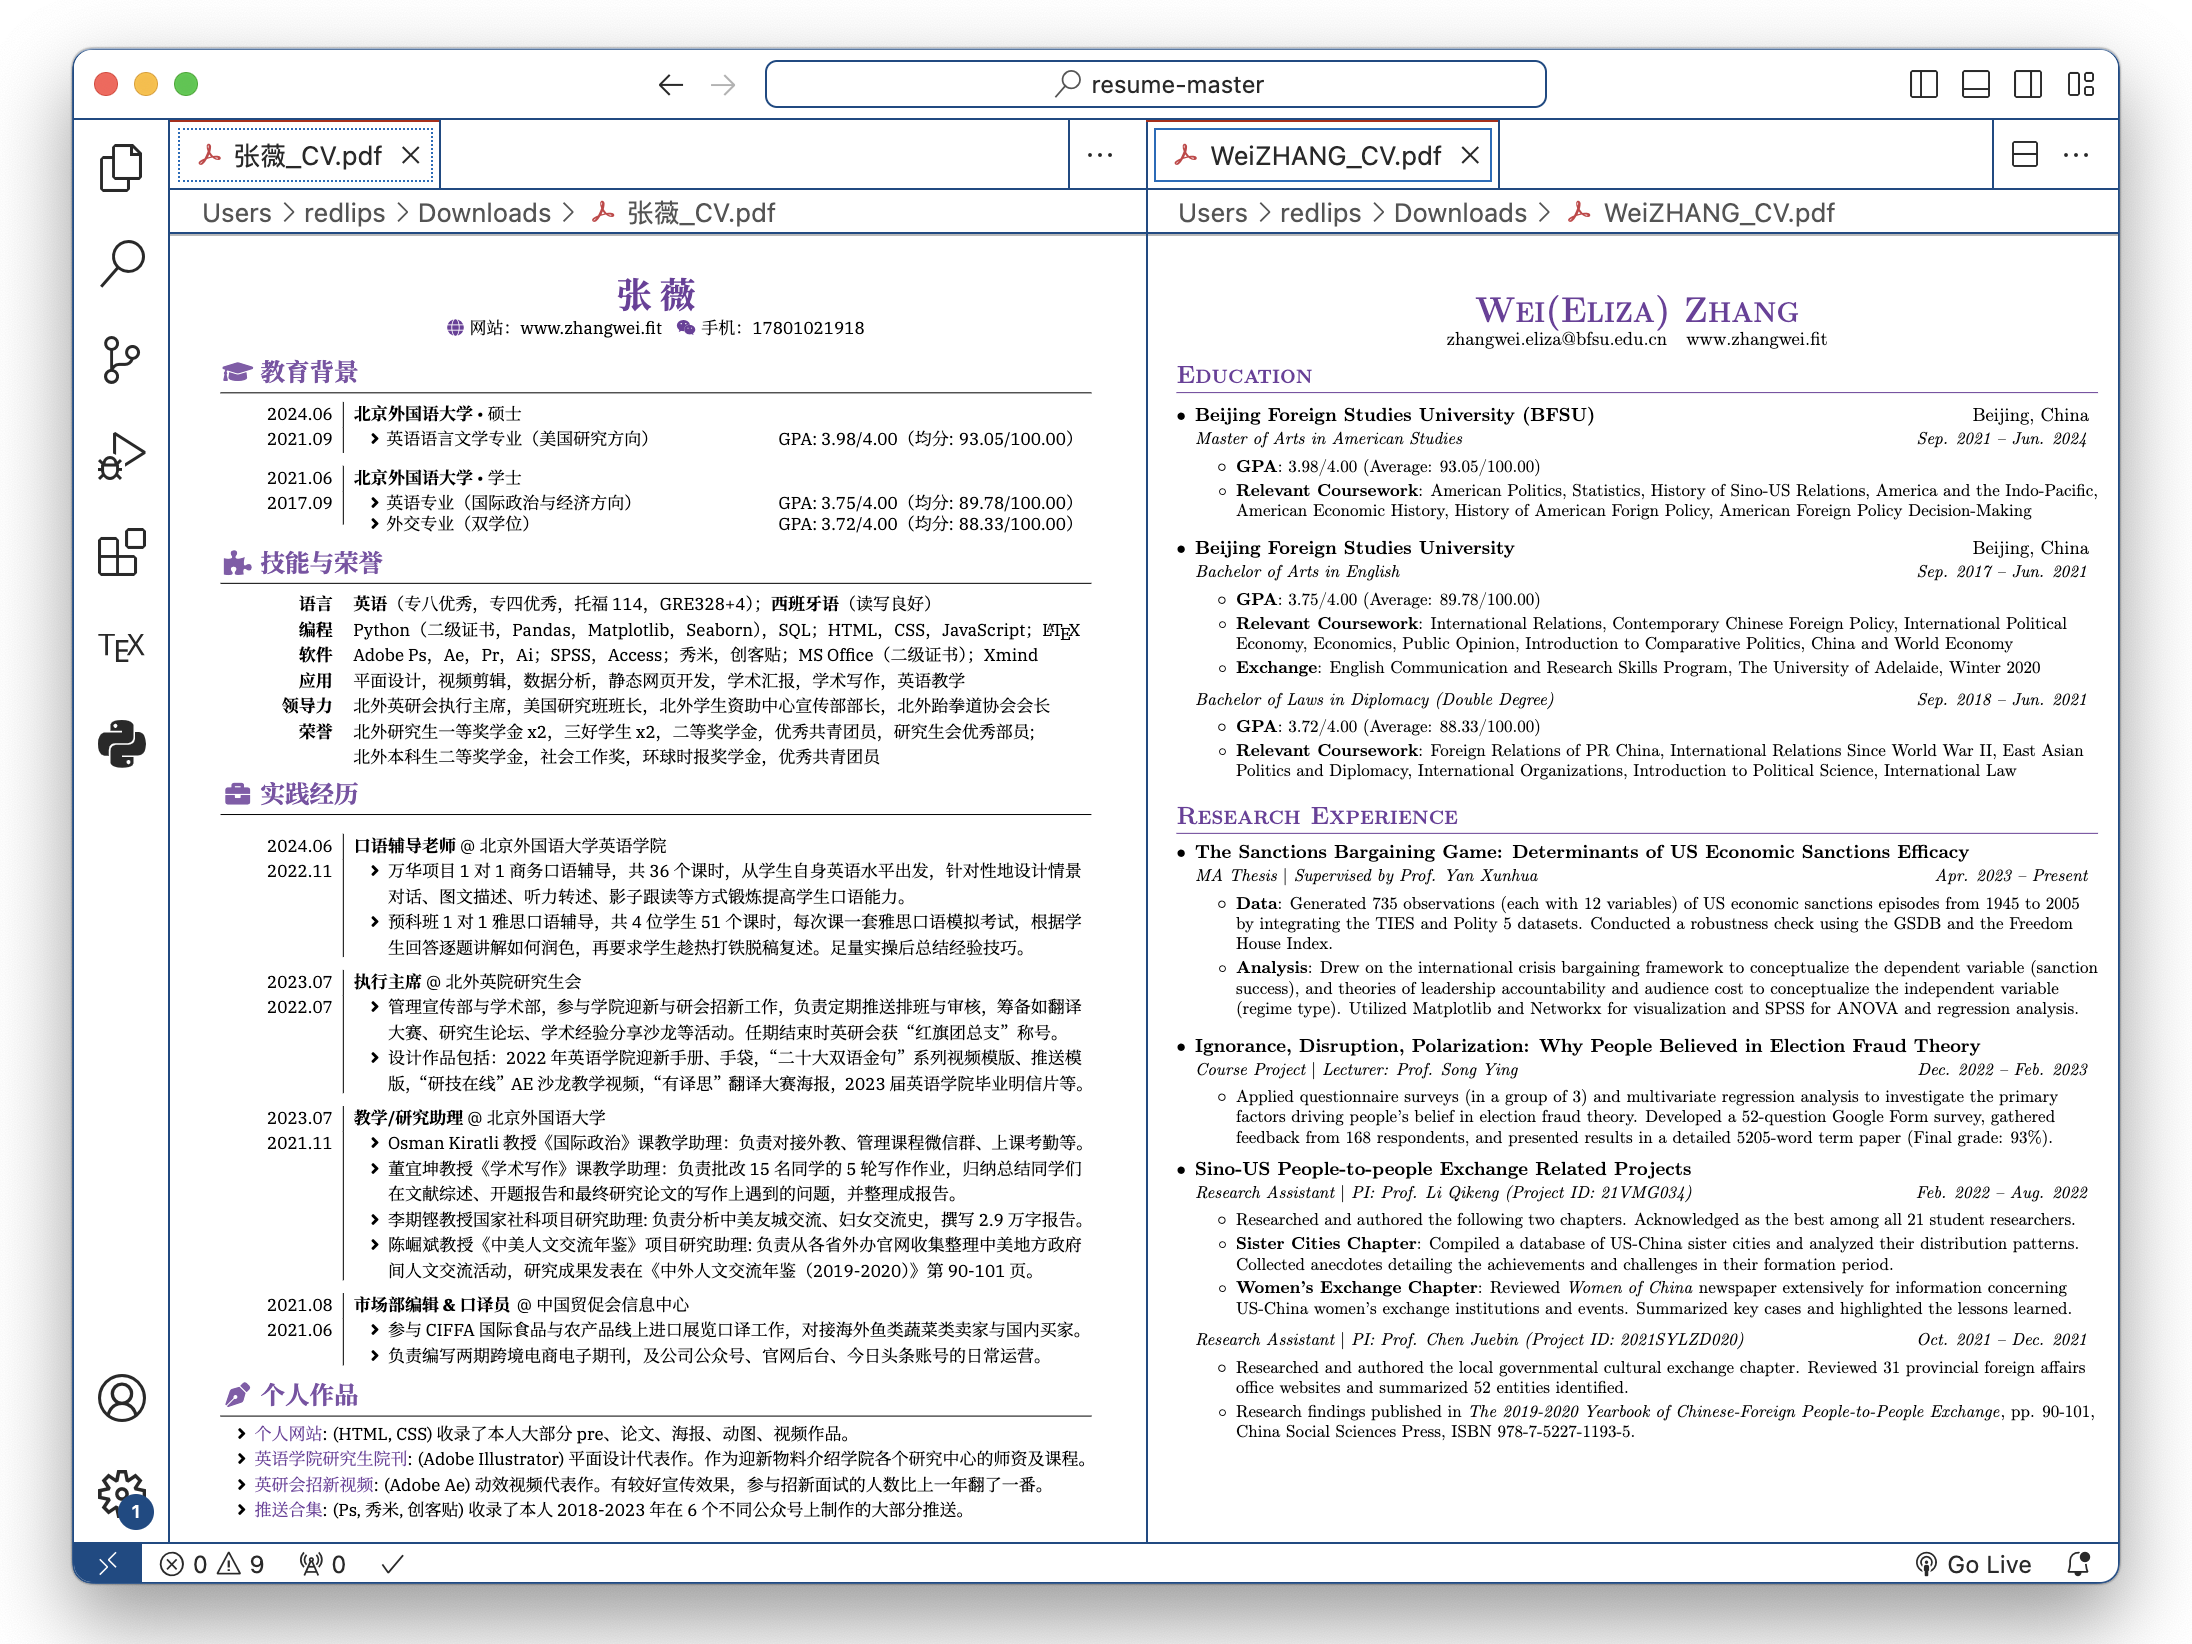Go forward in navigation history
Screen dimensions: 2192x1644
[723, 85]
